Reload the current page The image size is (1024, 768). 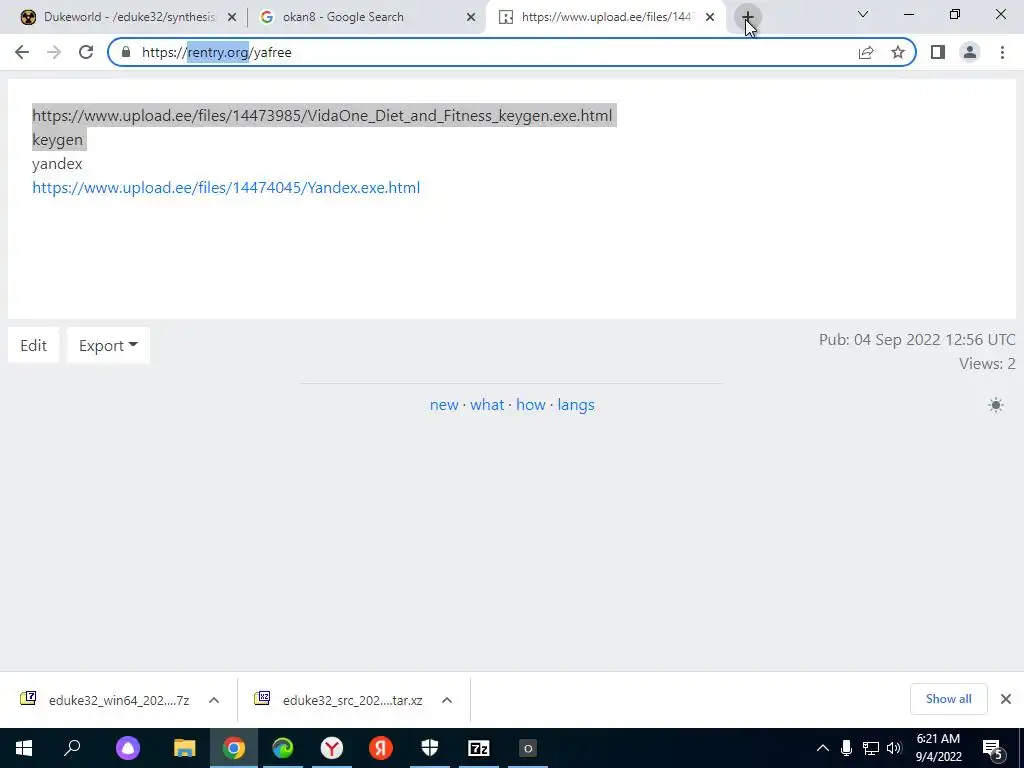click(86, 52)
